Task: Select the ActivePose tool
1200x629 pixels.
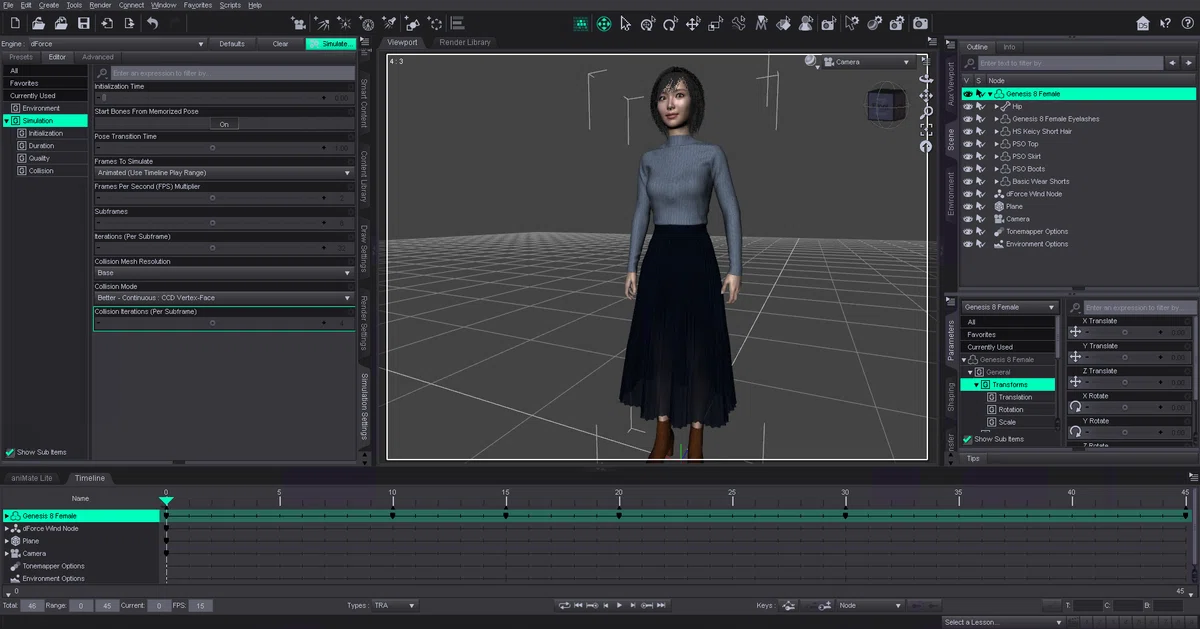Action: (739, 23)
